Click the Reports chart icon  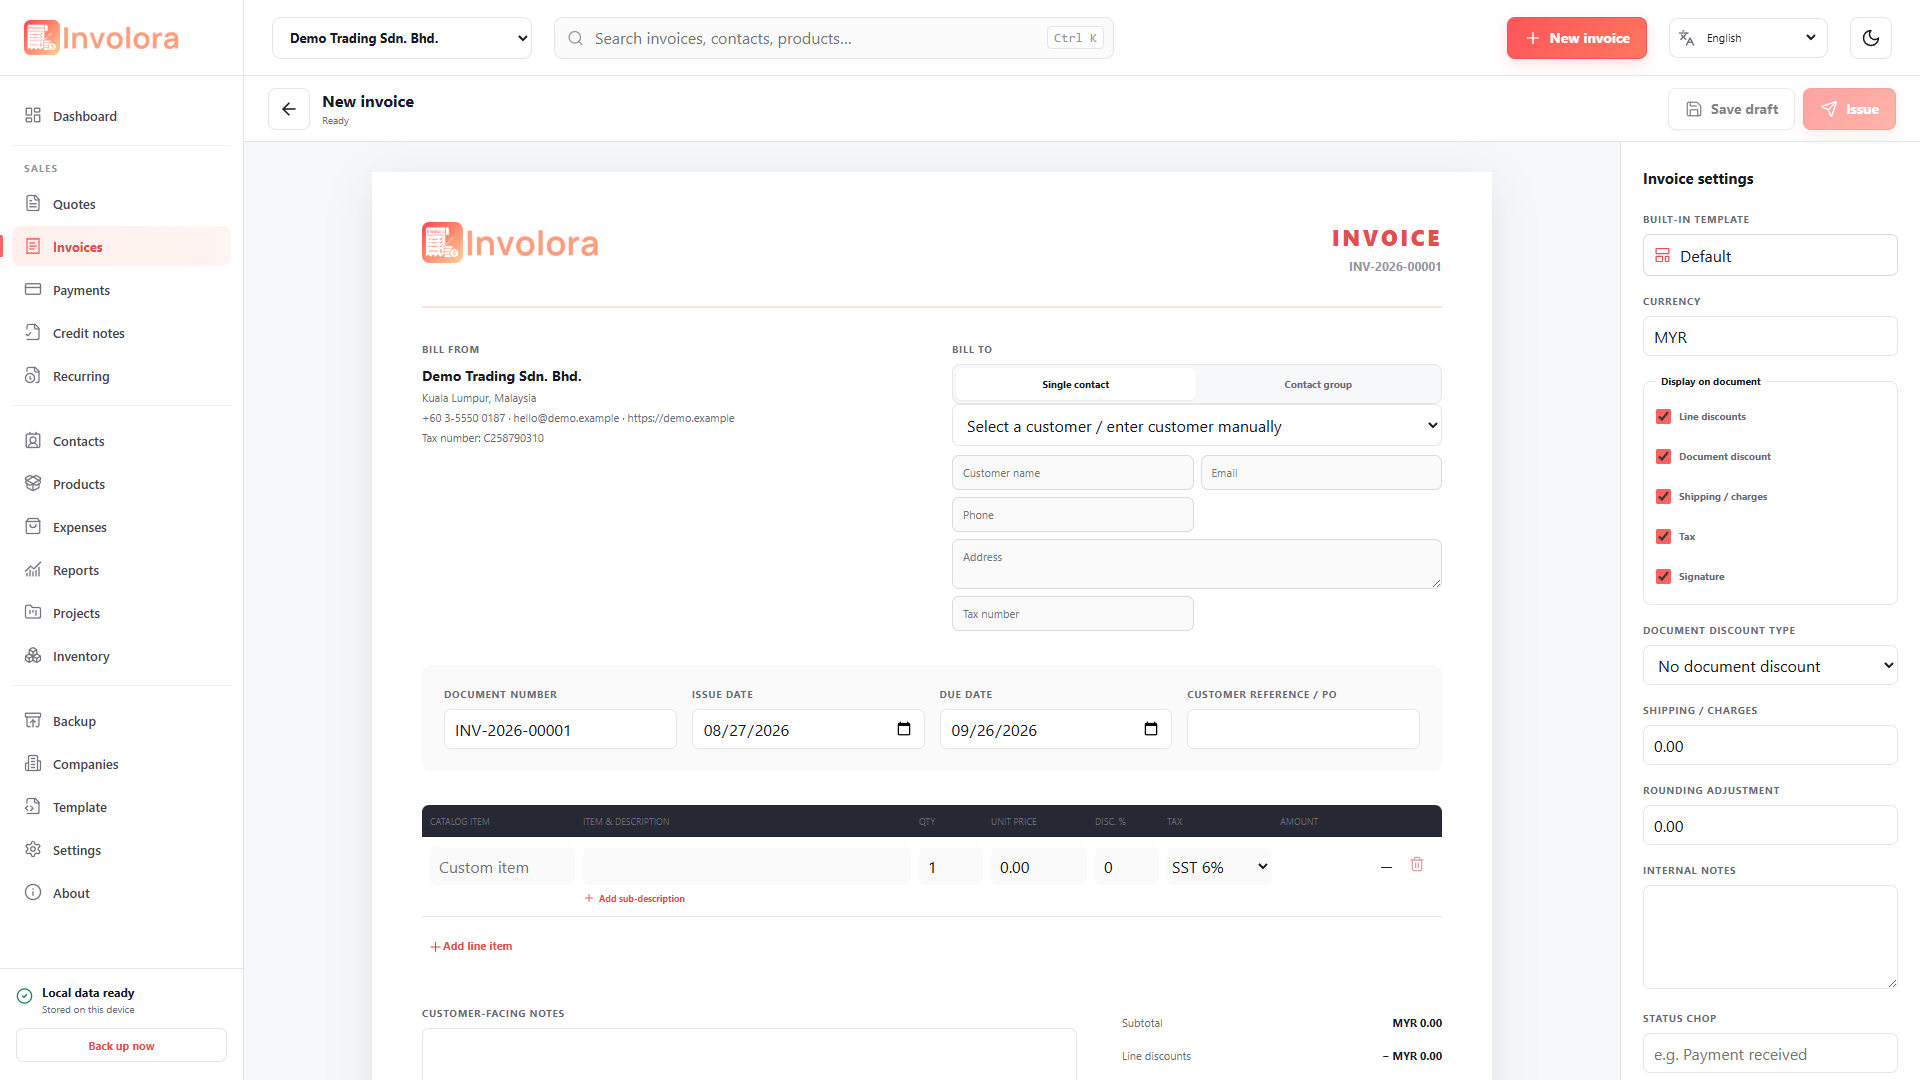33,570
